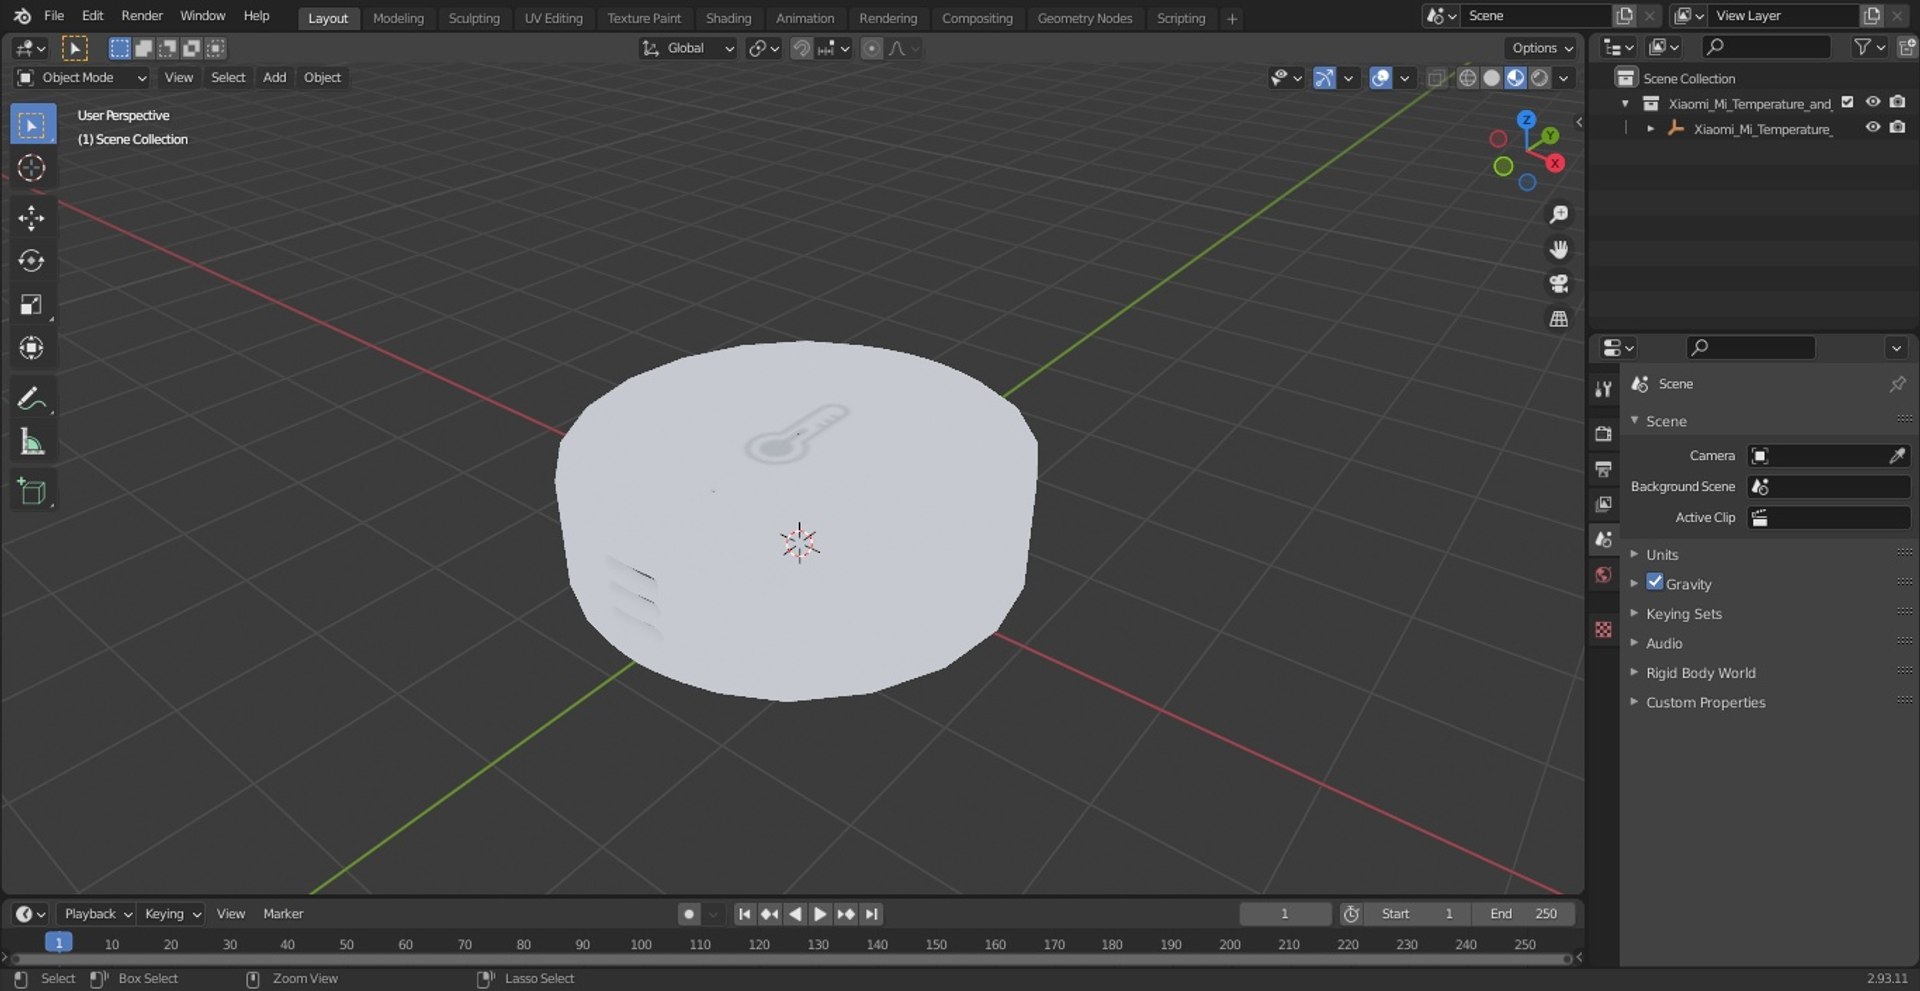Click the Start frame value field

pos(1418,914)
